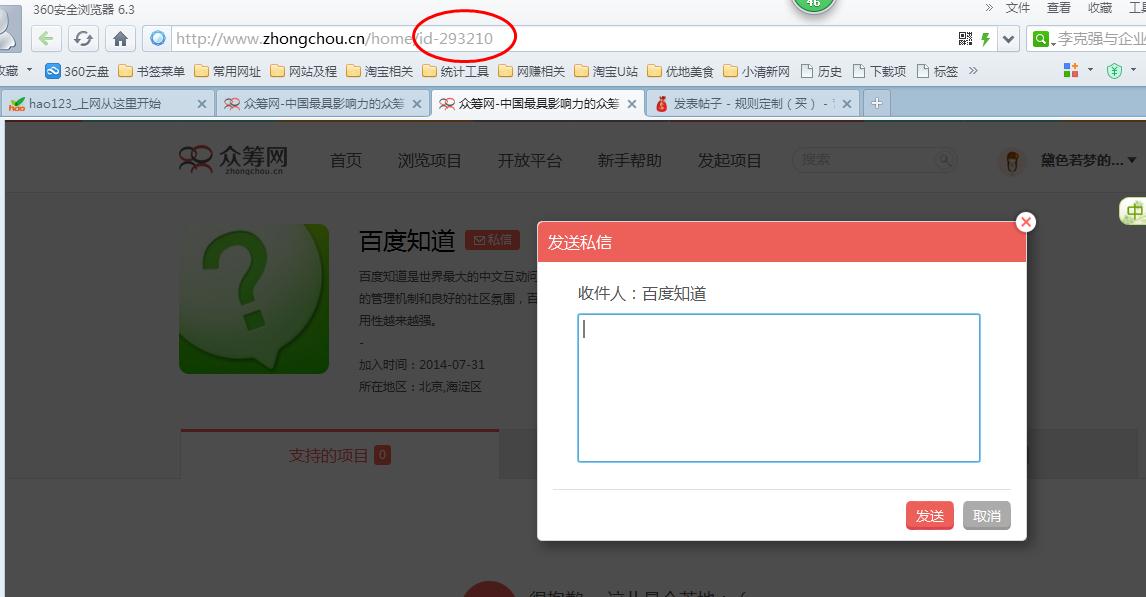The width and height of the screenshot is (1146, 597).
Task: Click inside the private message text area
Action: (778, 388)
